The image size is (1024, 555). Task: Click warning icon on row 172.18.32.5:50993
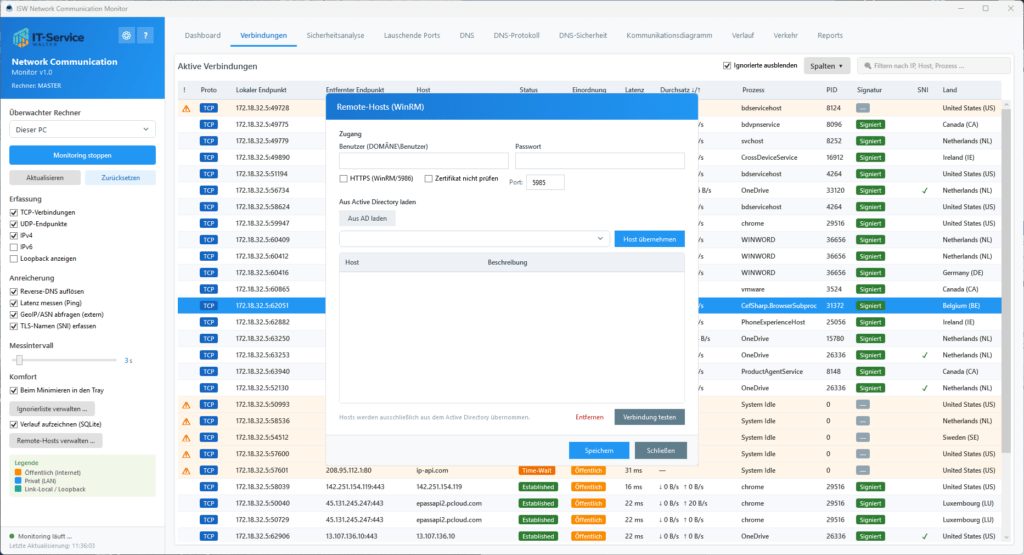[186, 405]
